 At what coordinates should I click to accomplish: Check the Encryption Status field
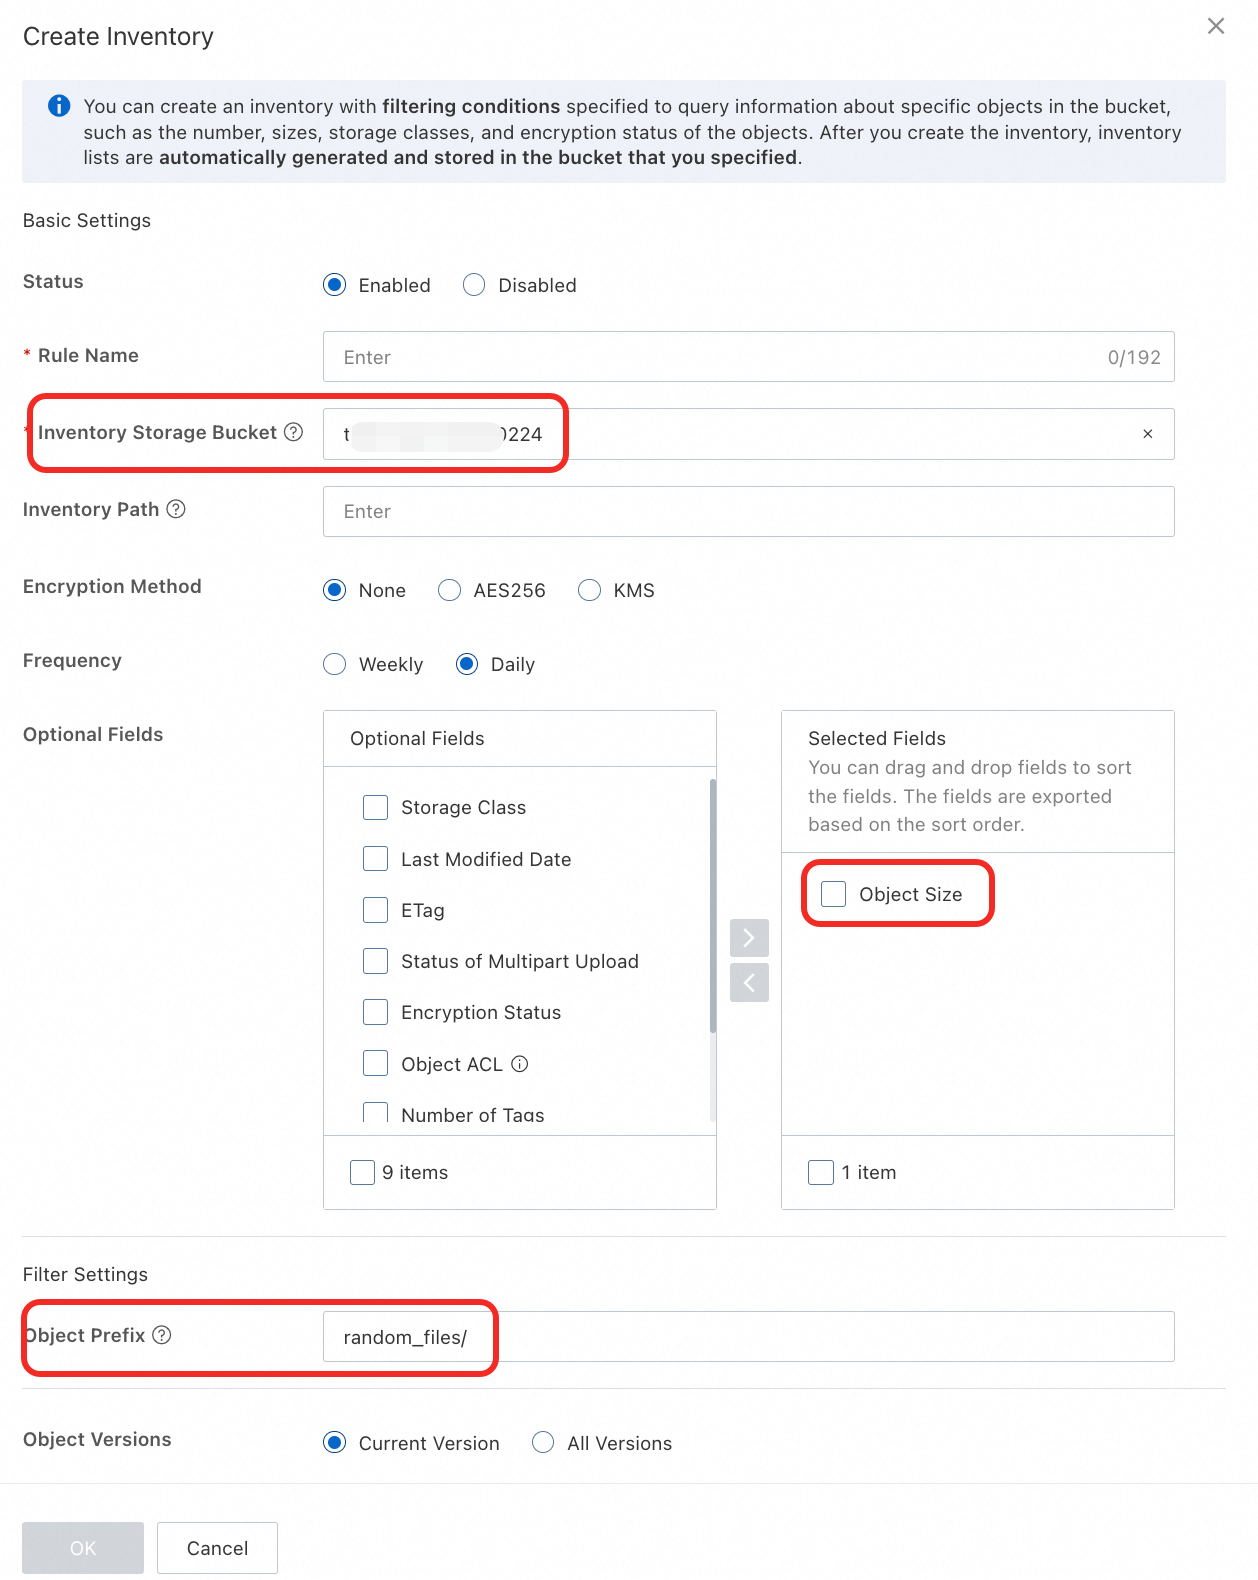375,1012
